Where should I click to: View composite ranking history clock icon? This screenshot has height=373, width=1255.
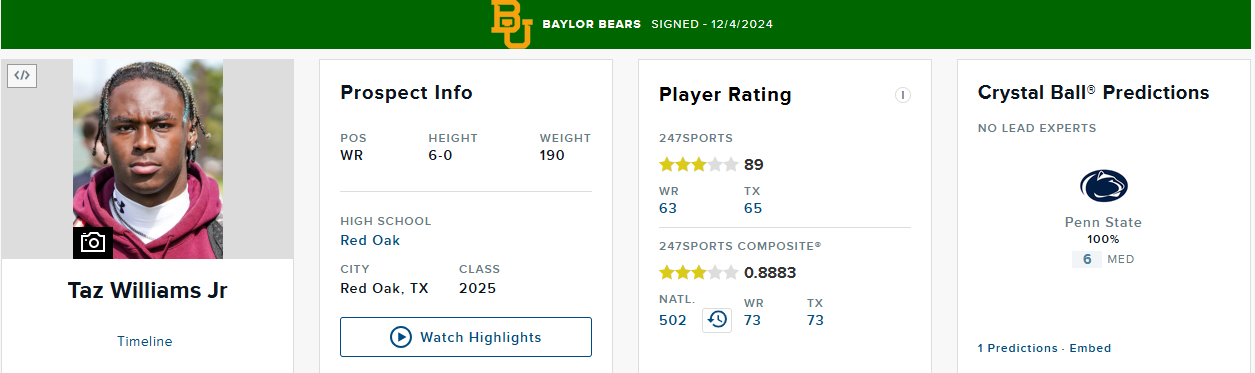(x=717, y=320)
